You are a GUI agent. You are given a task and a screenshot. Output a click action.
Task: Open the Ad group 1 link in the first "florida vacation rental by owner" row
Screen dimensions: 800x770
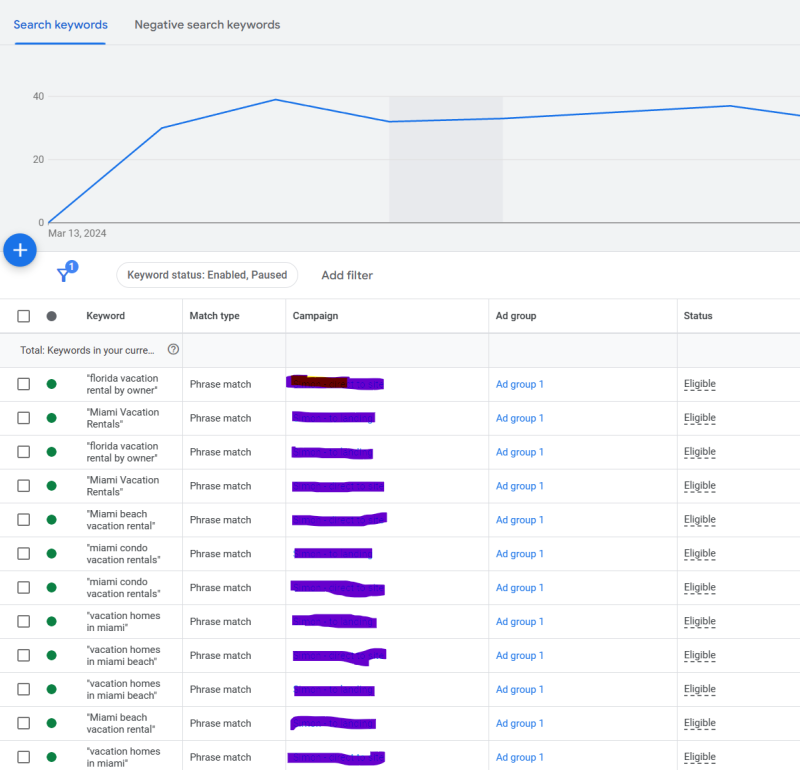(x=519, y=384)
